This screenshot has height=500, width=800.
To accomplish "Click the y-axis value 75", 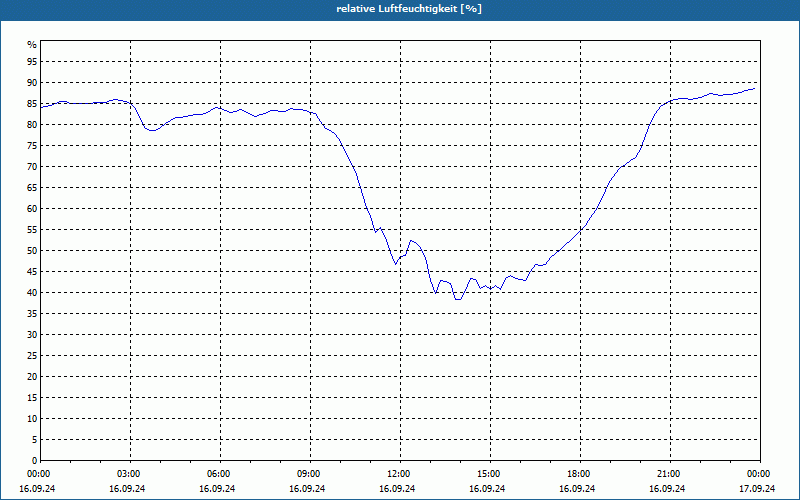I will (x=32, y=146).
